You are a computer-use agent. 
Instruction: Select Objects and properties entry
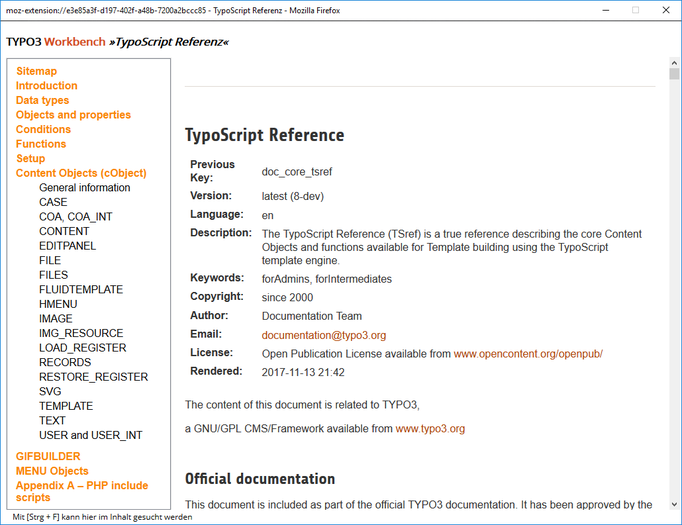click(73, 115)
